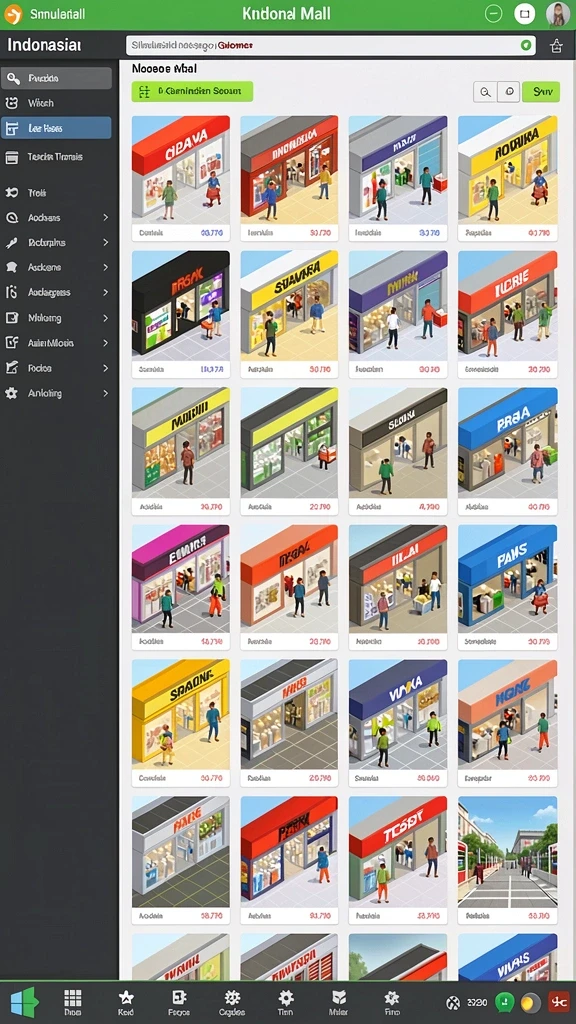Click the green chat icon in system tray
Image resolution: width=576 pixels, height=1024 pixels.
[505, 1002]
